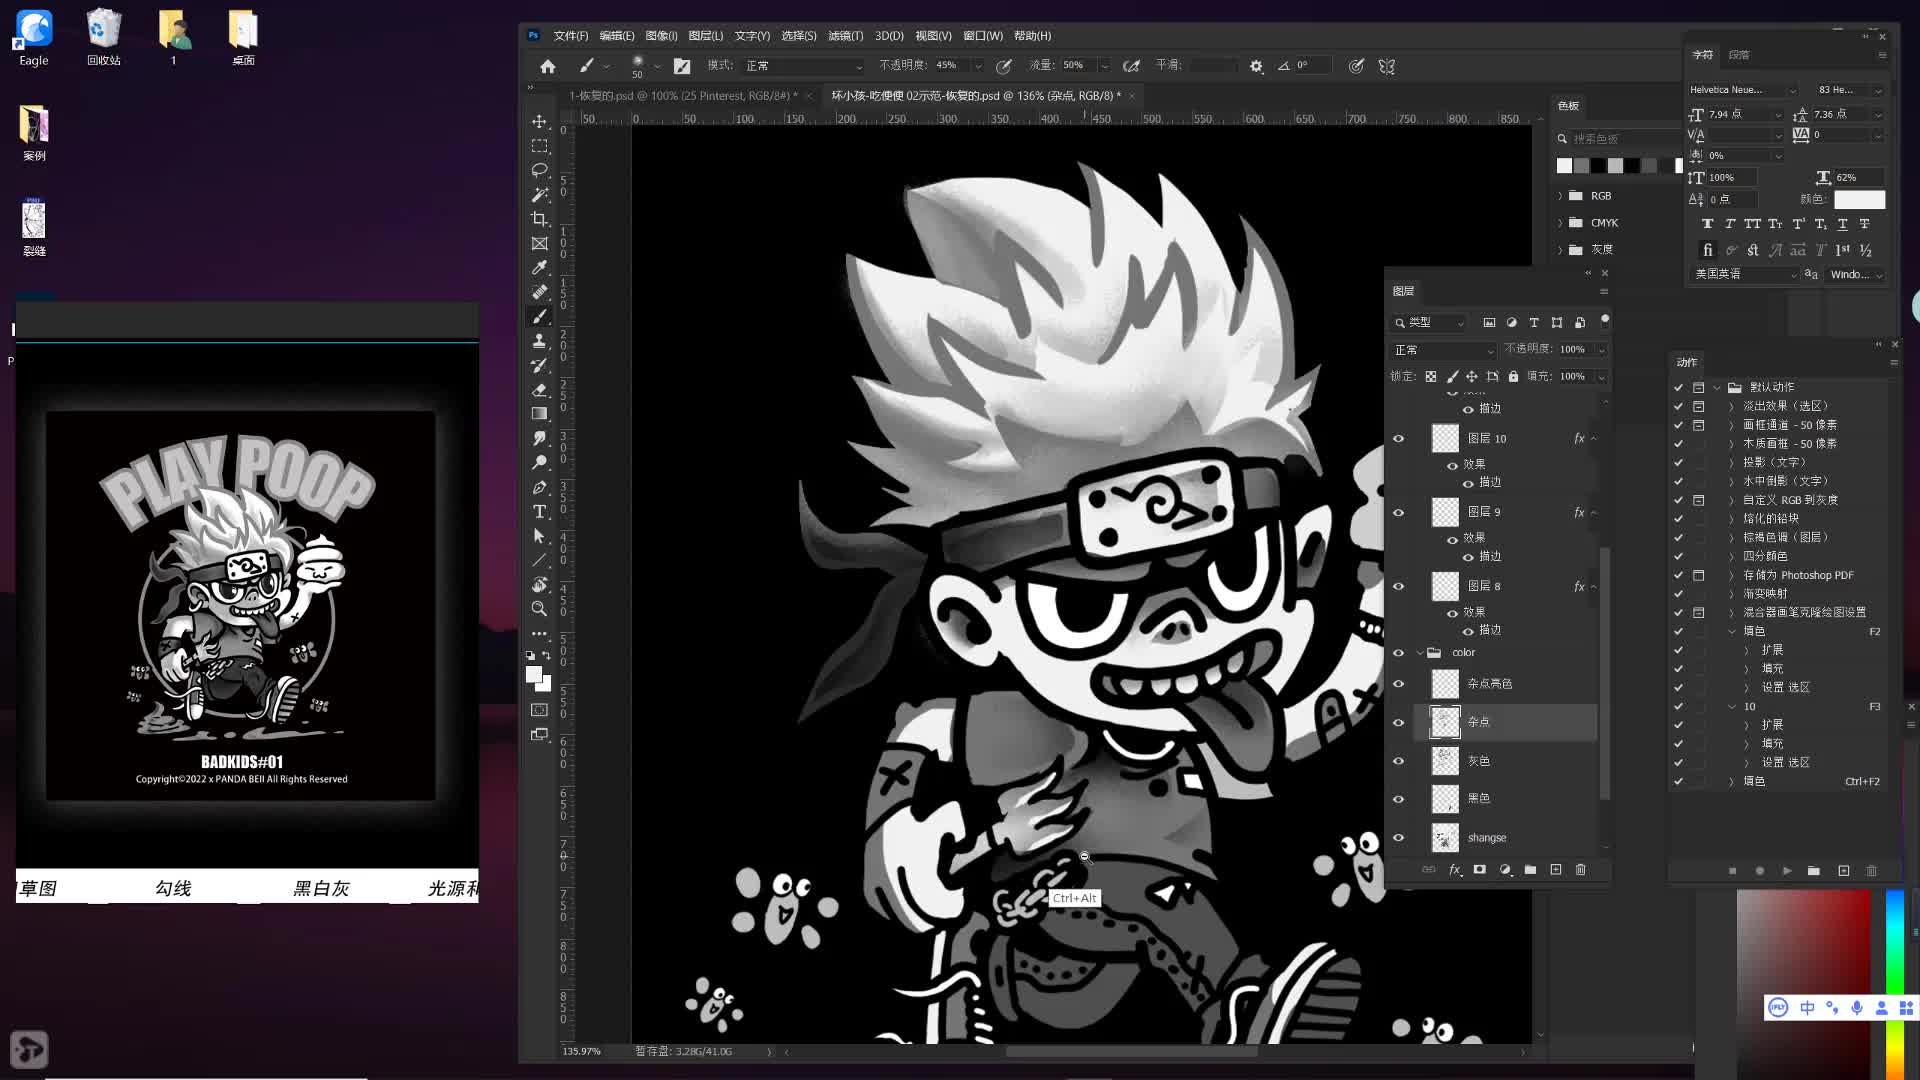Select the Zoom tool
The image size is (1920, 1080).
click(539, 609)
